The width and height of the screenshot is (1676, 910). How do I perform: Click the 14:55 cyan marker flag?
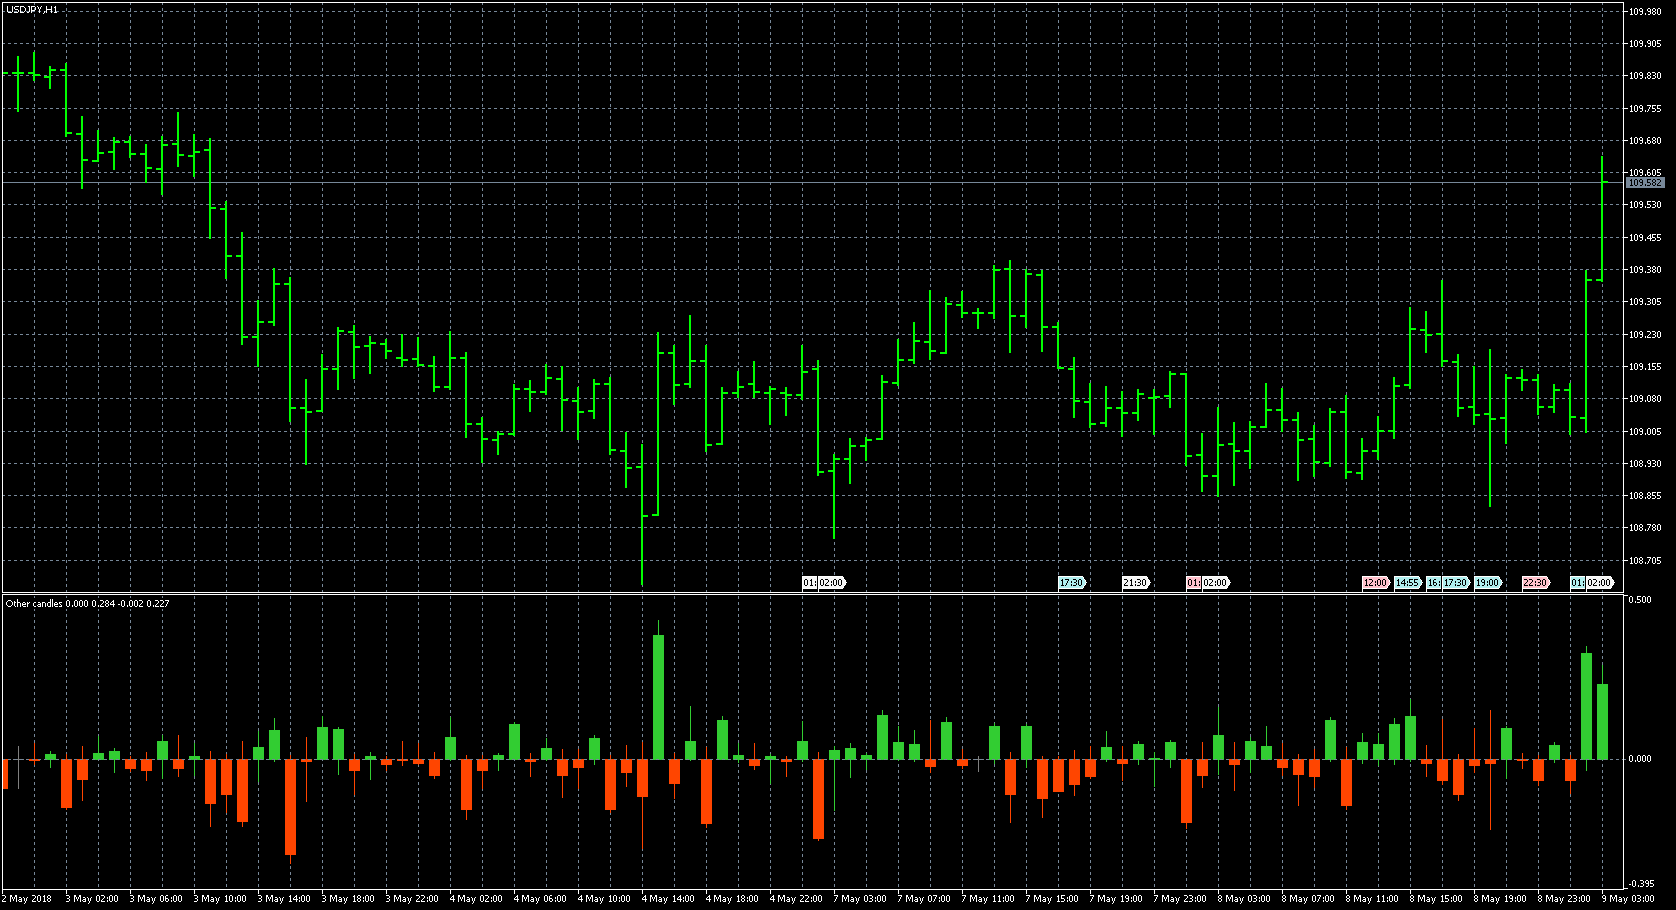[x=1409, y=580]
